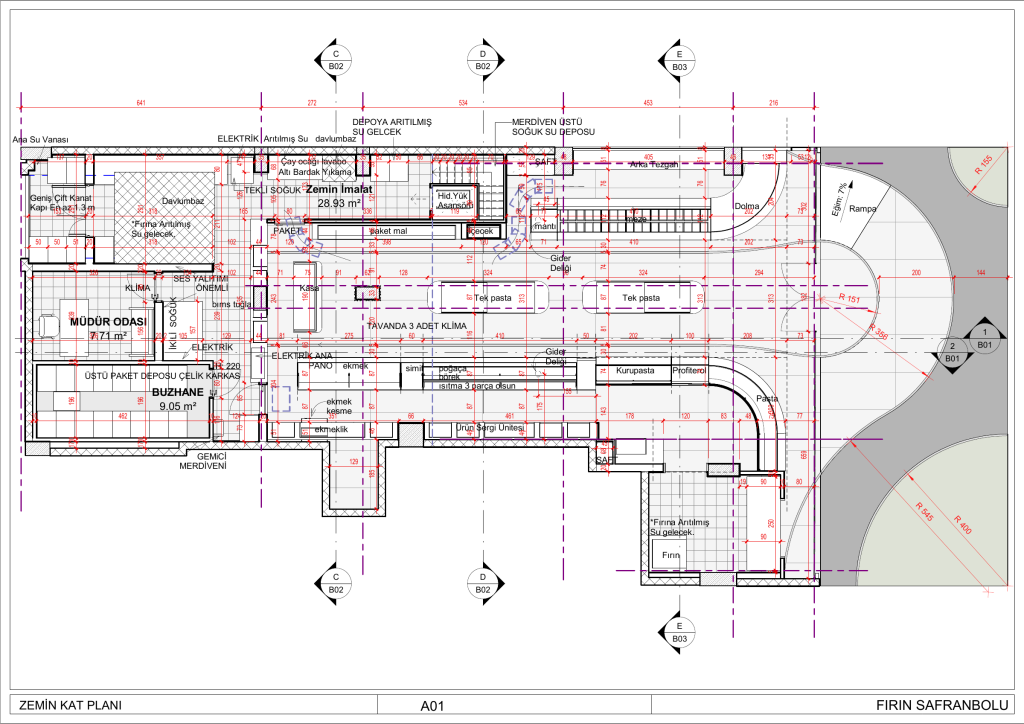Image resolution: width=1024 pixels, height=724 pixels.
Task: Select the Kurupasta counter label
Action: [635, 370]
